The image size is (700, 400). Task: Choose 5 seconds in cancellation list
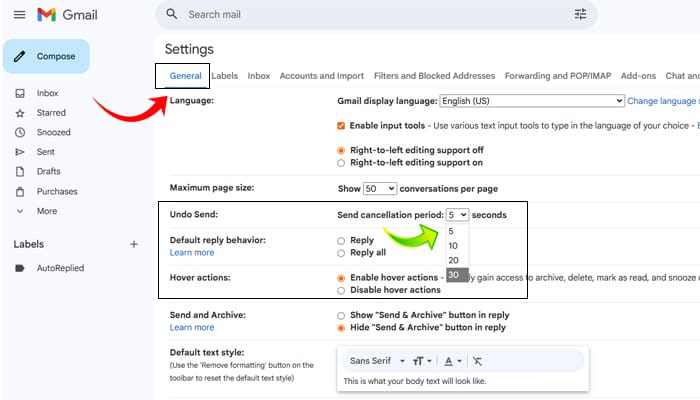(457, 231)
